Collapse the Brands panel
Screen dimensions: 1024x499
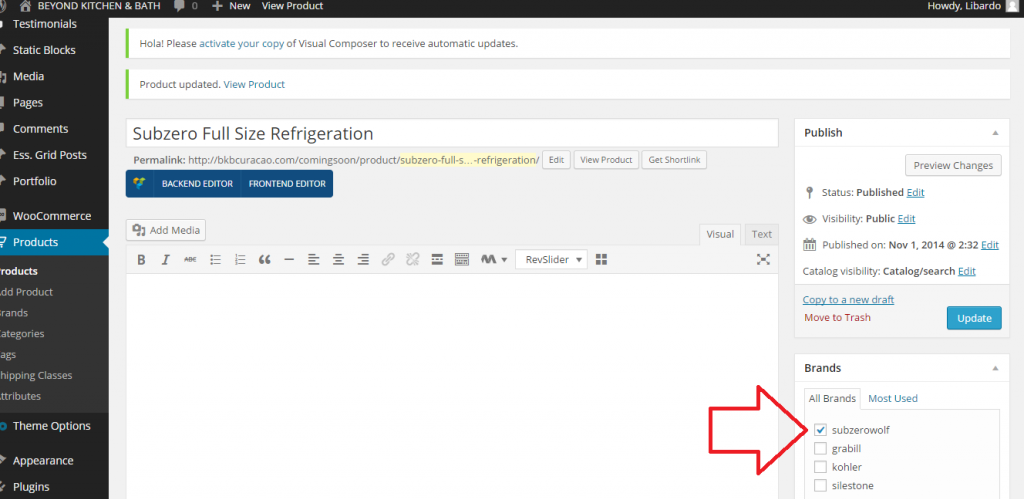(994, 368)
